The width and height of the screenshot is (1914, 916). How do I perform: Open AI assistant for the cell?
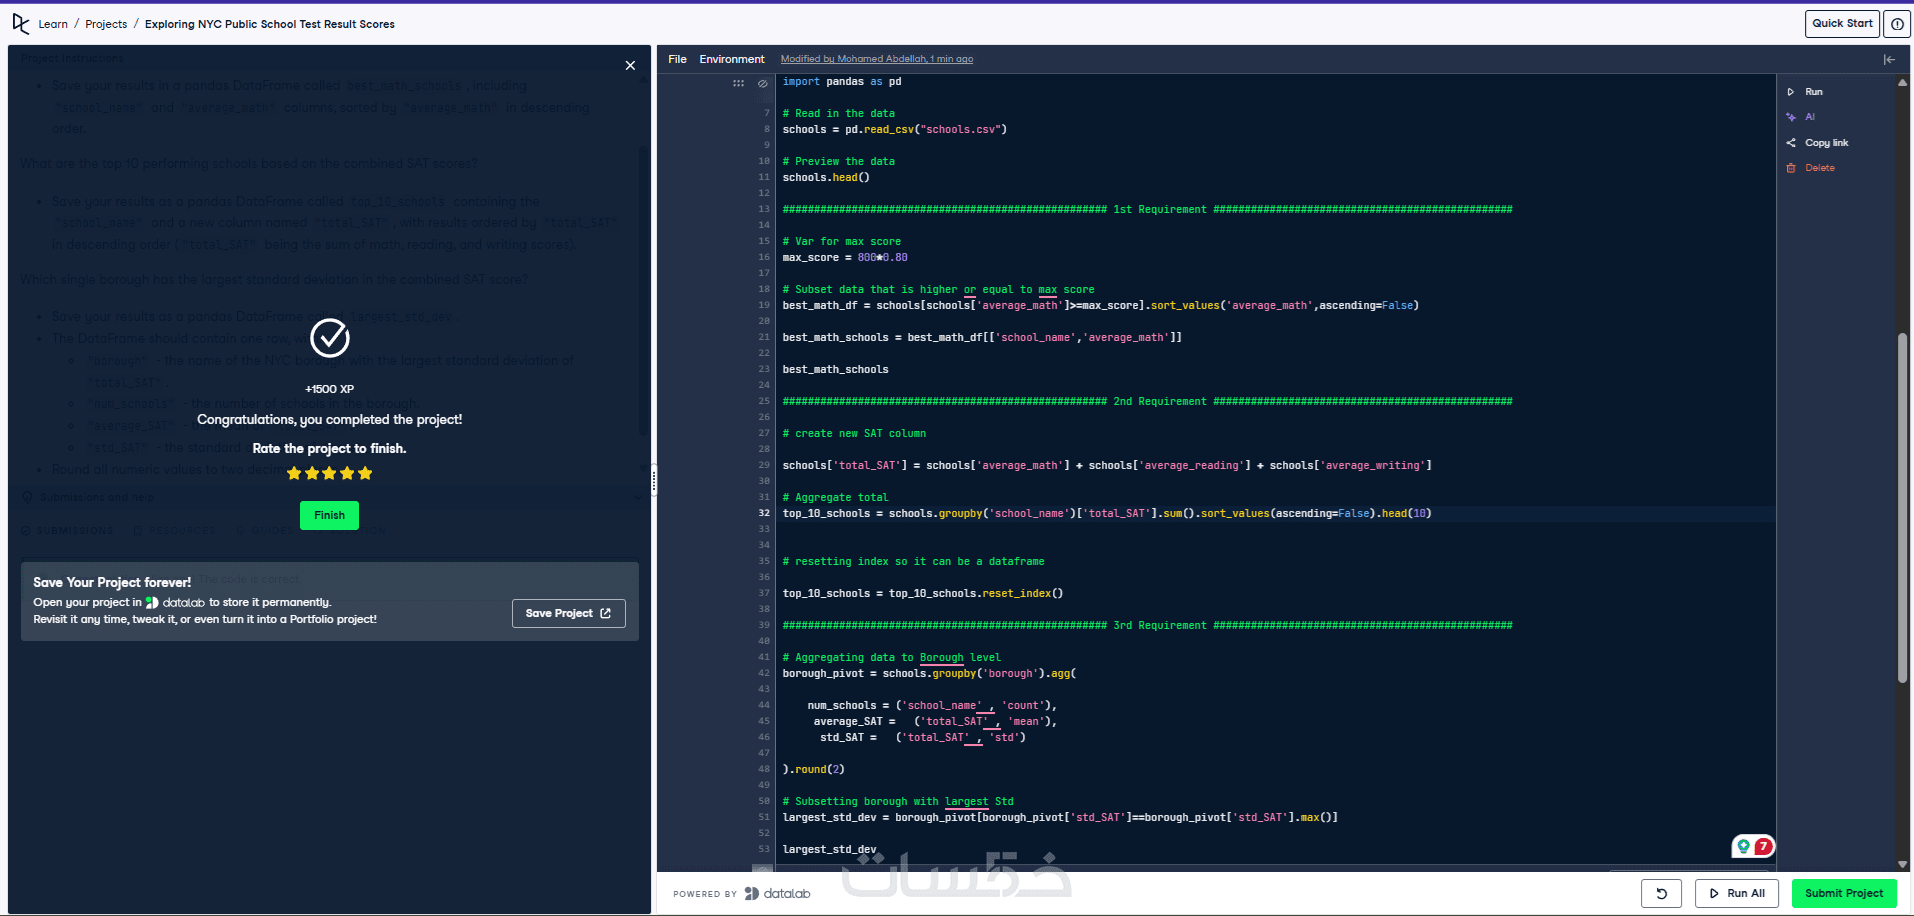(1801, 117)
